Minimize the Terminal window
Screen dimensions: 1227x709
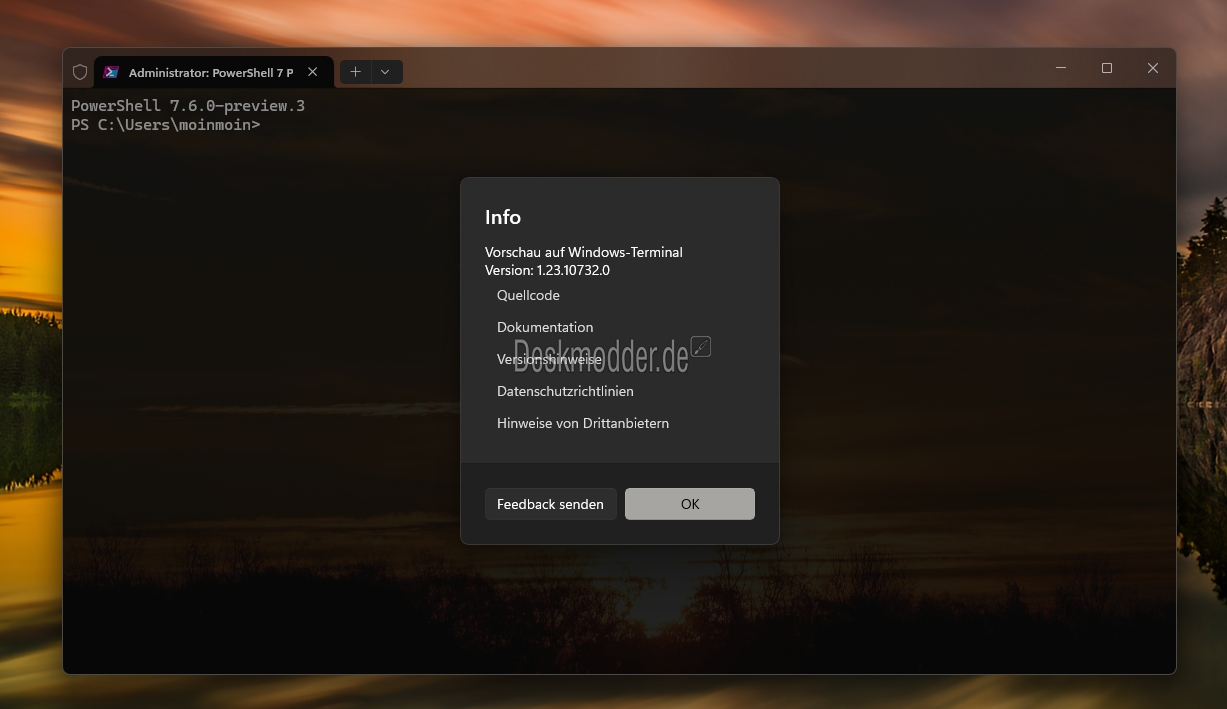point(1061,68)
